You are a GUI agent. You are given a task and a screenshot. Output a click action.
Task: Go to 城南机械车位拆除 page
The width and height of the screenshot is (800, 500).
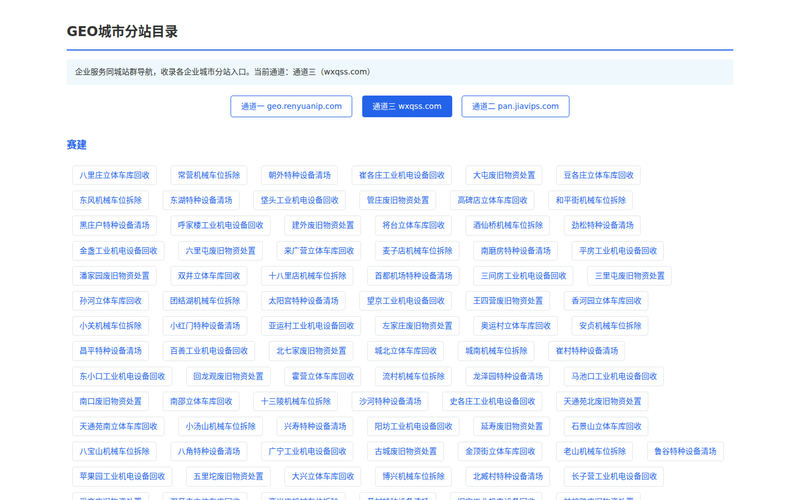pyautogui.click(x=496, y=351)
